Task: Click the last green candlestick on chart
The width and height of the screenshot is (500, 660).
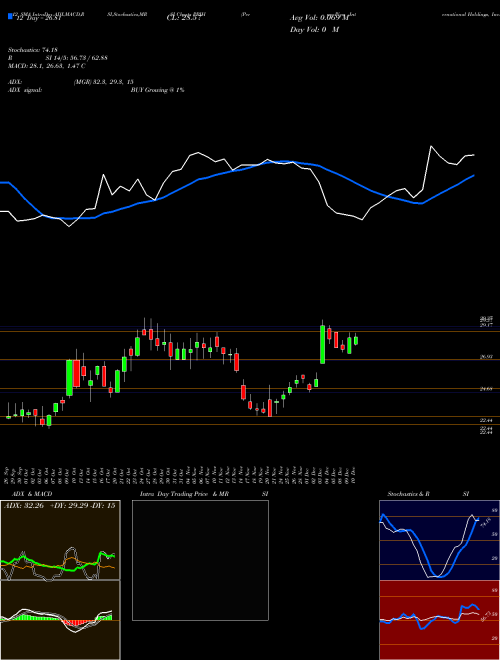Action: pos(356,340)
